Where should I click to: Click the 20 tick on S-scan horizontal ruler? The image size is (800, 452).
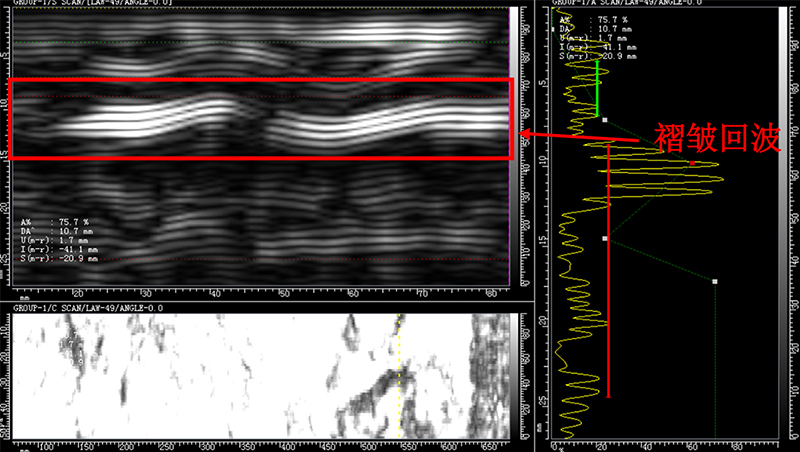[x=78, y=293]
